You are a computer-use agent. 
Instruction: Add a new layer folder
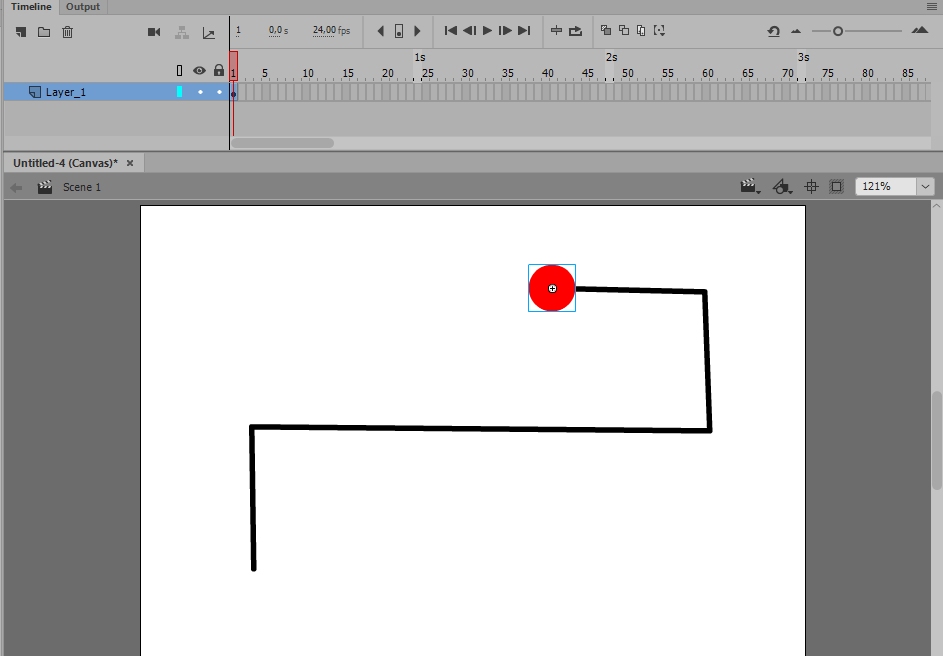[x=43, y=32]
